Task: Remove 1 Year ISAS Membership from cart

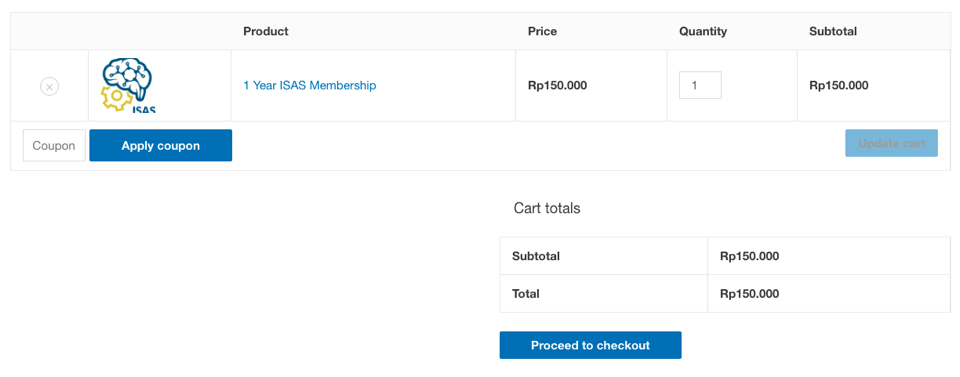Action: [50, 86]
